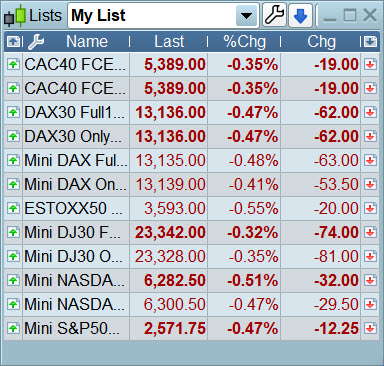Viewport: 384px width, 366px height.
Task: Click the -0.55% change cell
Action: (253, 208)
